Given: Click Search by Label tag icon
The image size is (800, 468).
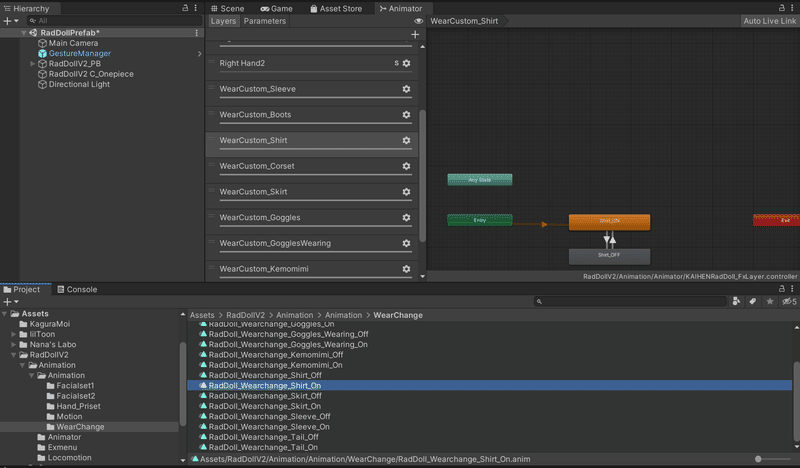Looking at the screenshot, I should point(753,302).
